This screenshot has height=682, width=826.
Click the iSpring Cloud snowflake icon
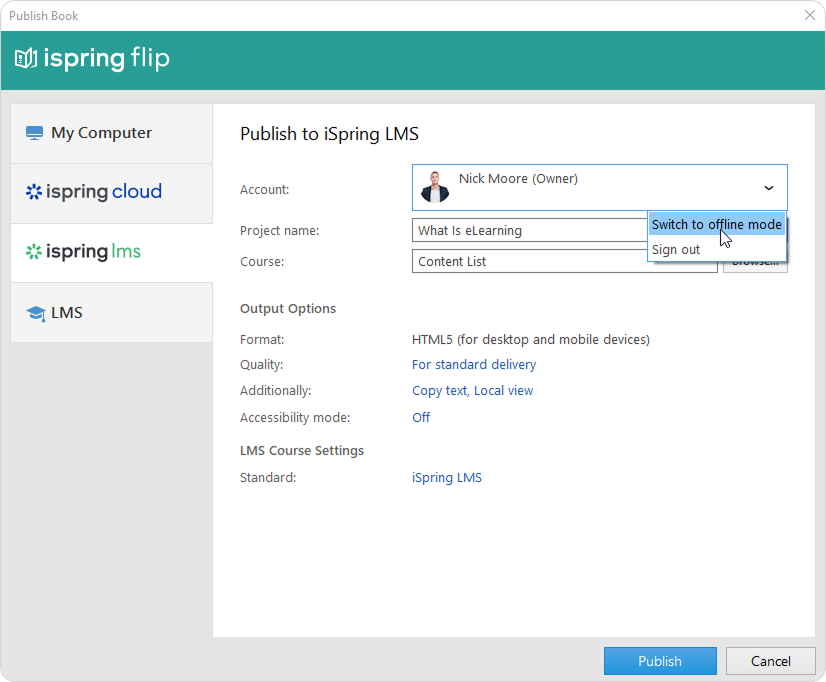click(34, 192)
